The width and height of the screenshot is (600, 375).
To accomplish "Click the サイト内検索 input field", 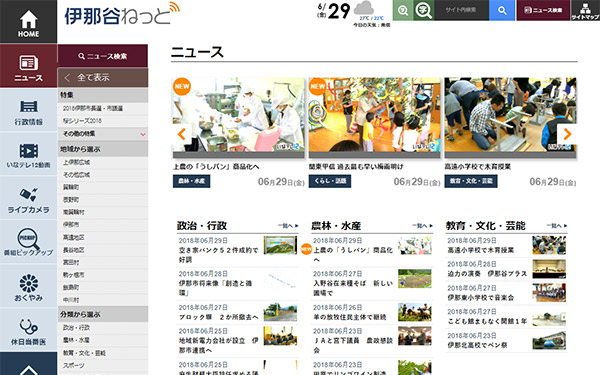I will click(x=461, y=10).
